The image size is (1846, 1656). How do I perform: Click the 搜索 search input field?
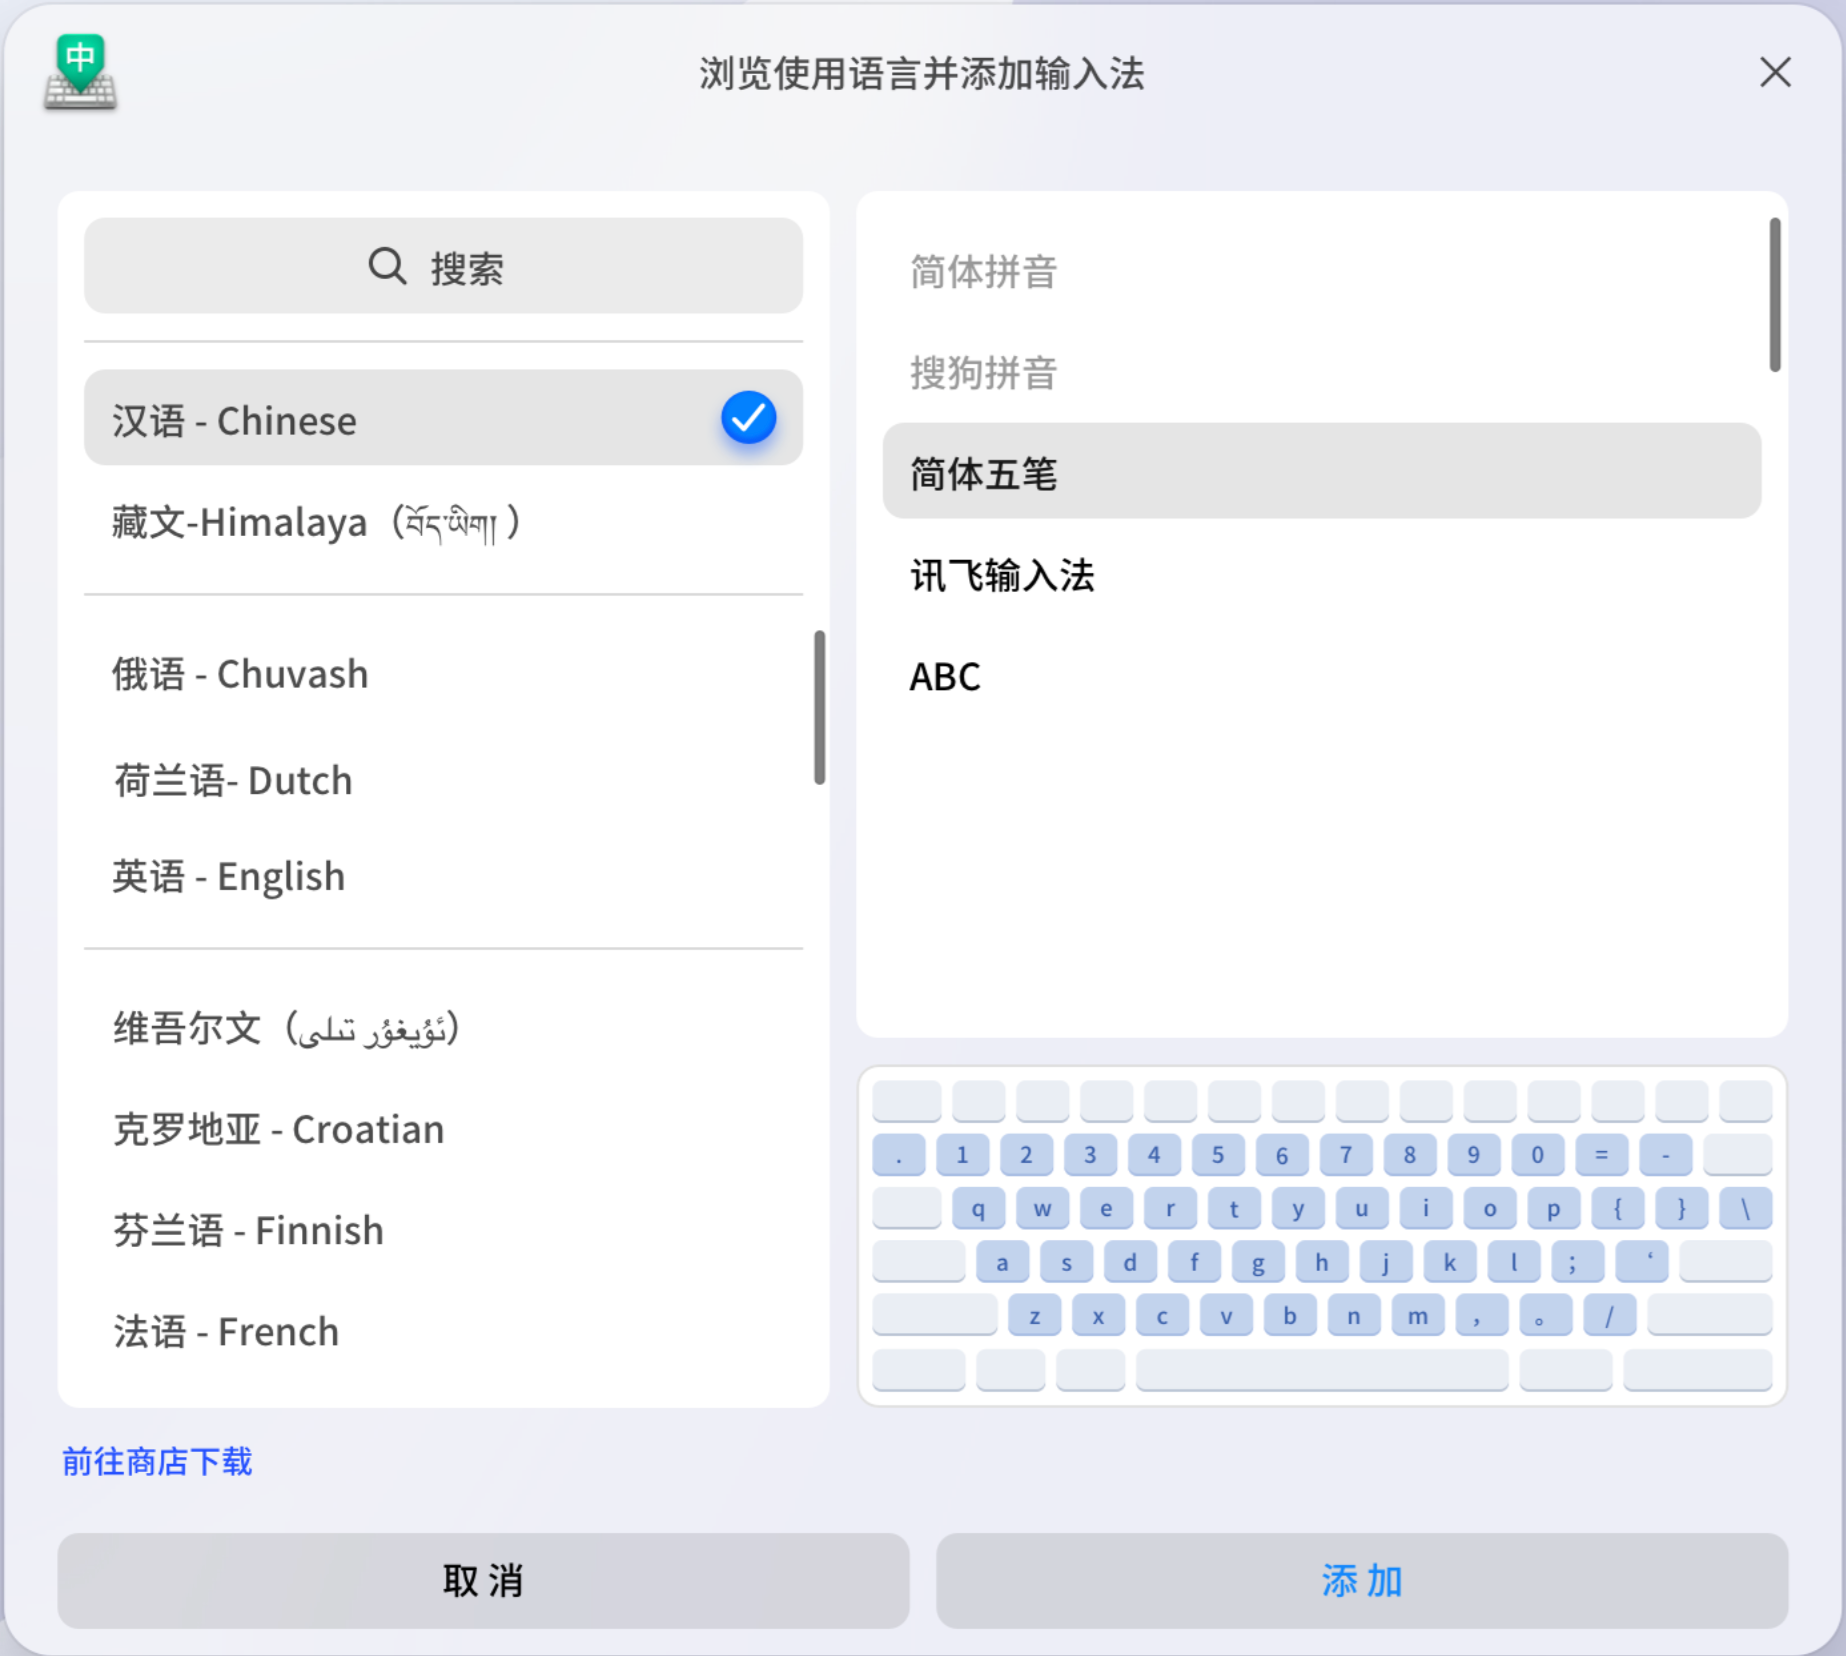tap(443, 265)
